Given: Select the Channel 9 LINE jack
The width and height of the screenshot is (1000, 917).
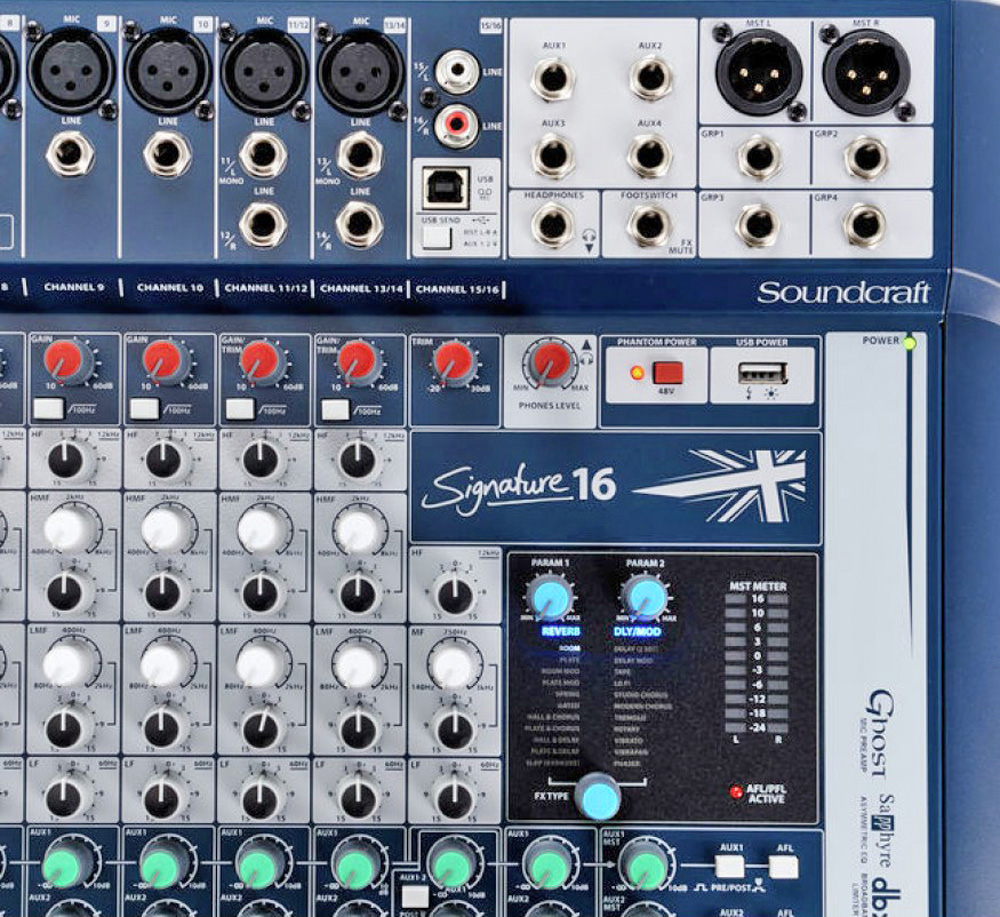Looking at the screenshot, I should (71, 154).
